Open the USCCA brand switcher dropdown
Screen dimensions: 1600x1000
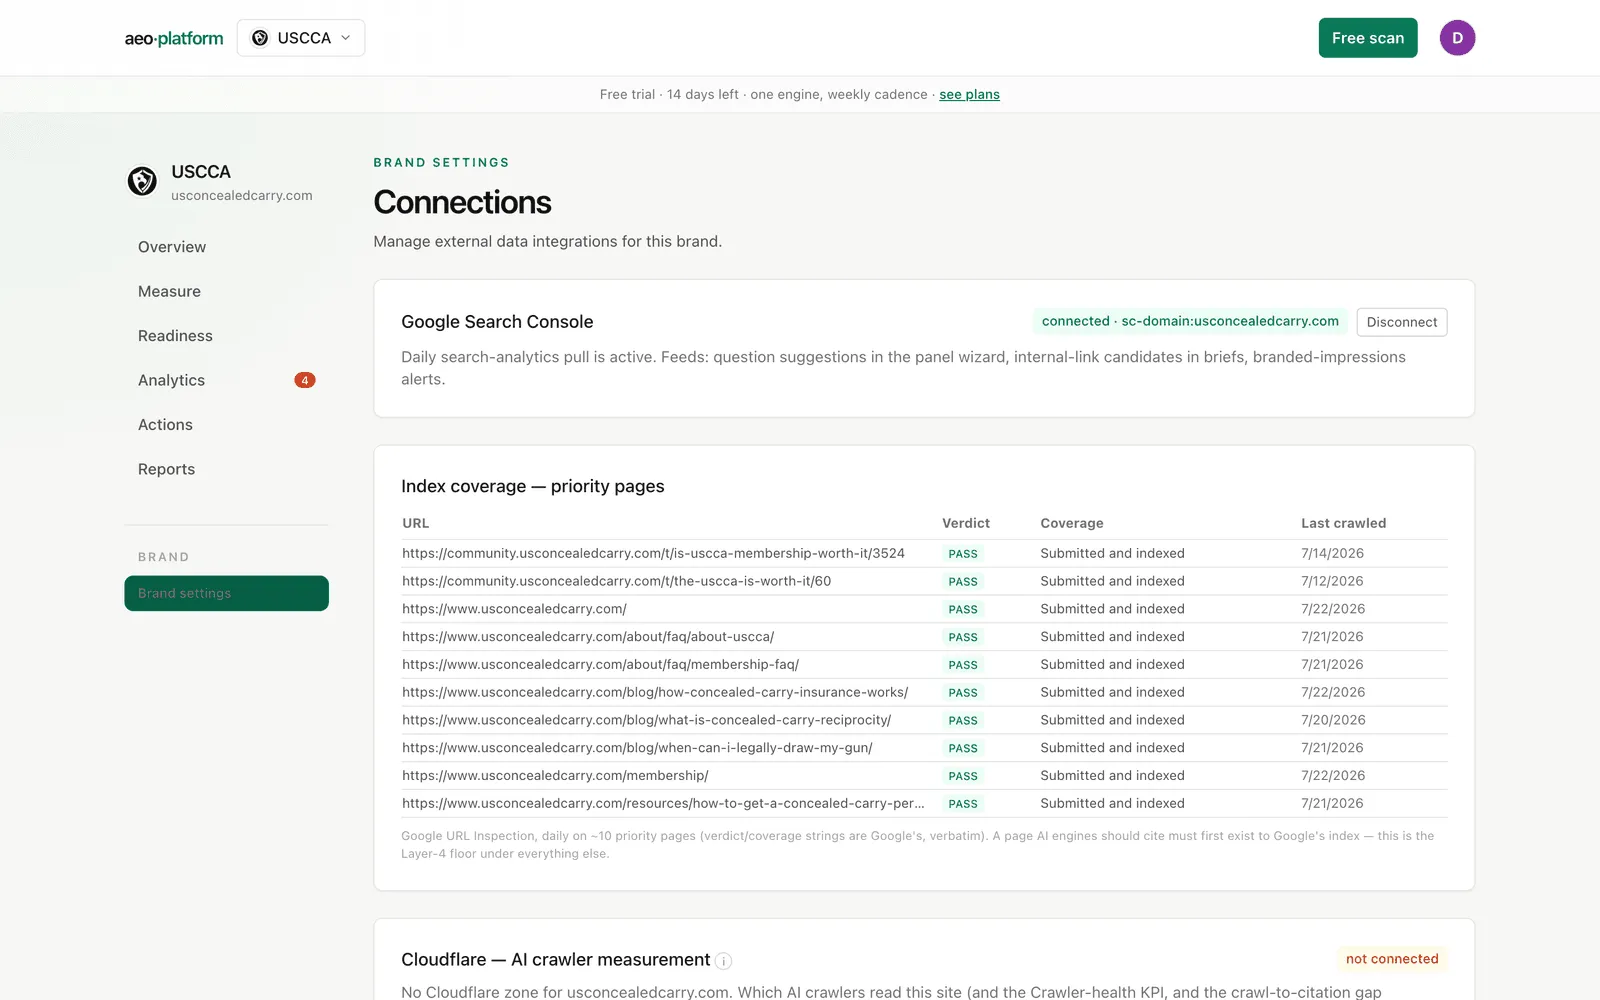[x=301, y=38]
